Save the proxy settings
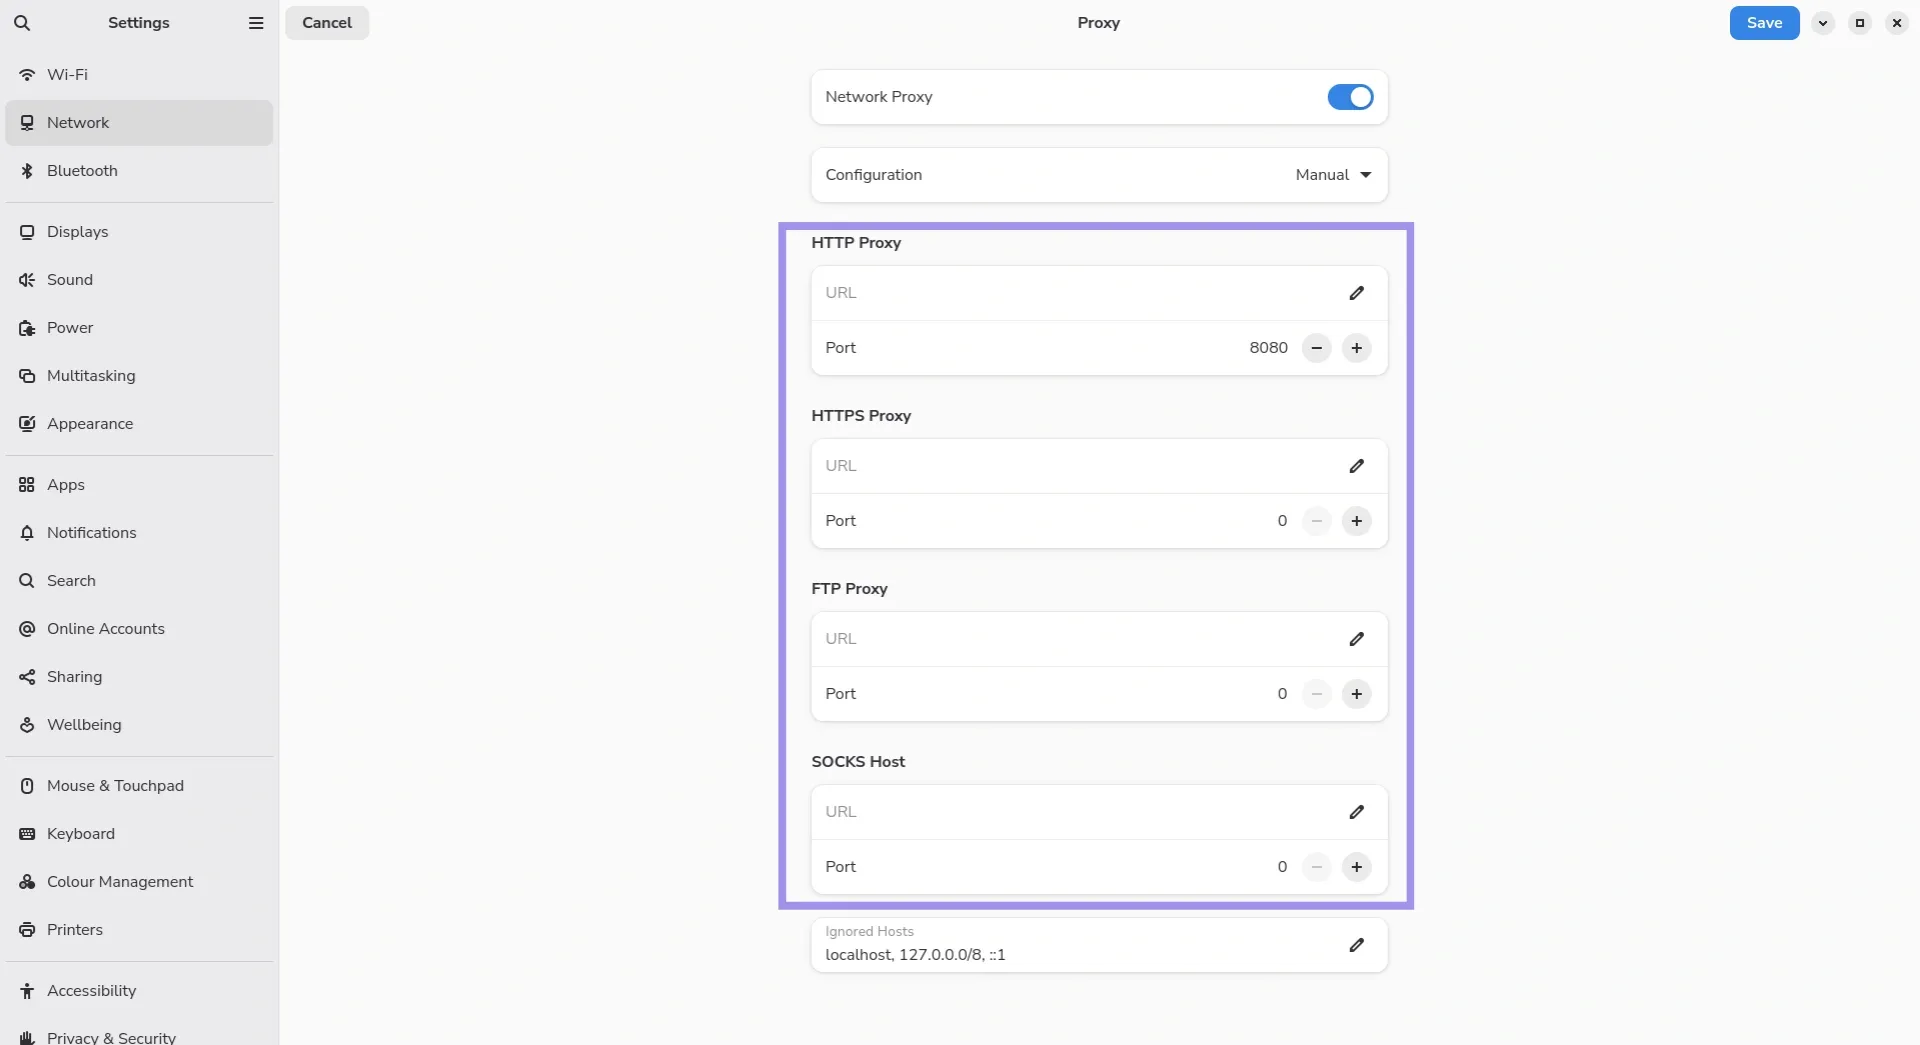 (1764, 23)
